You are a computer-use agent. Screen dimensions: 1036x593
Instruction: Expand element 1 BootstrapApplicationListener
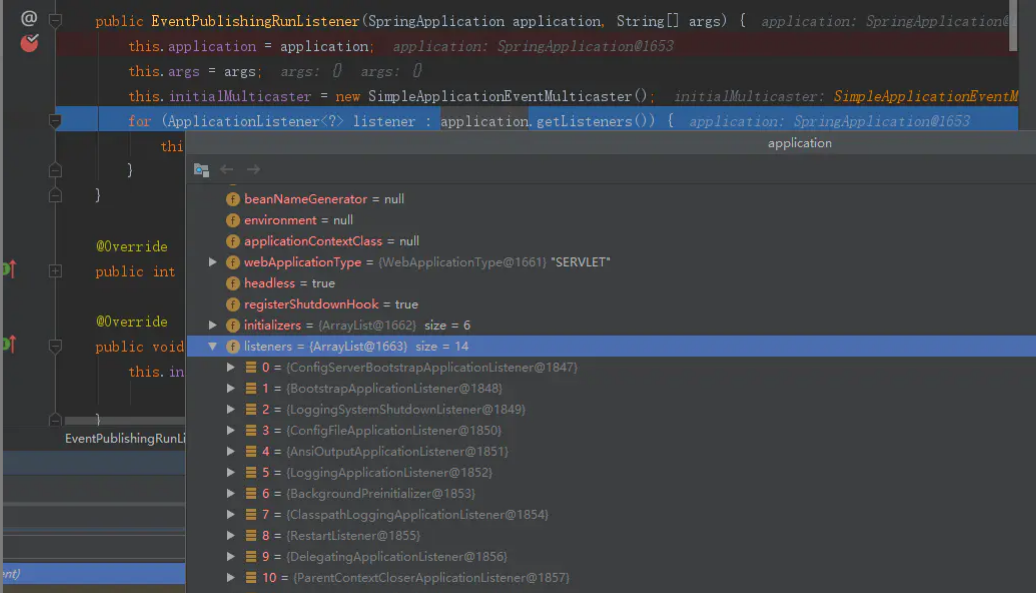[231, 388]
